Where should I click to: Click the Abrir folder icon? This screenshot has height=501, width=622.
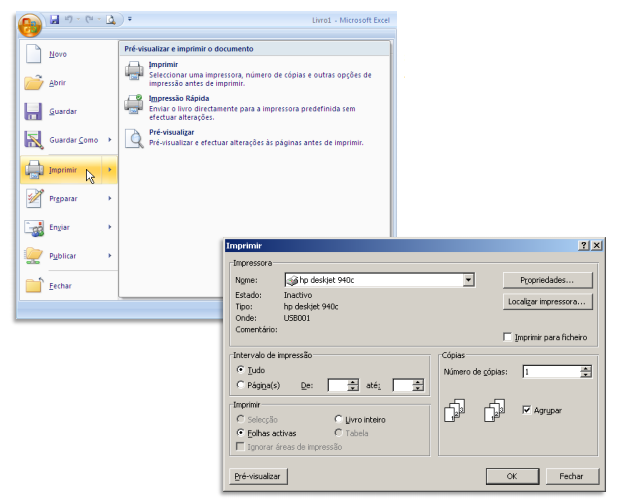(x=33, y=83)
